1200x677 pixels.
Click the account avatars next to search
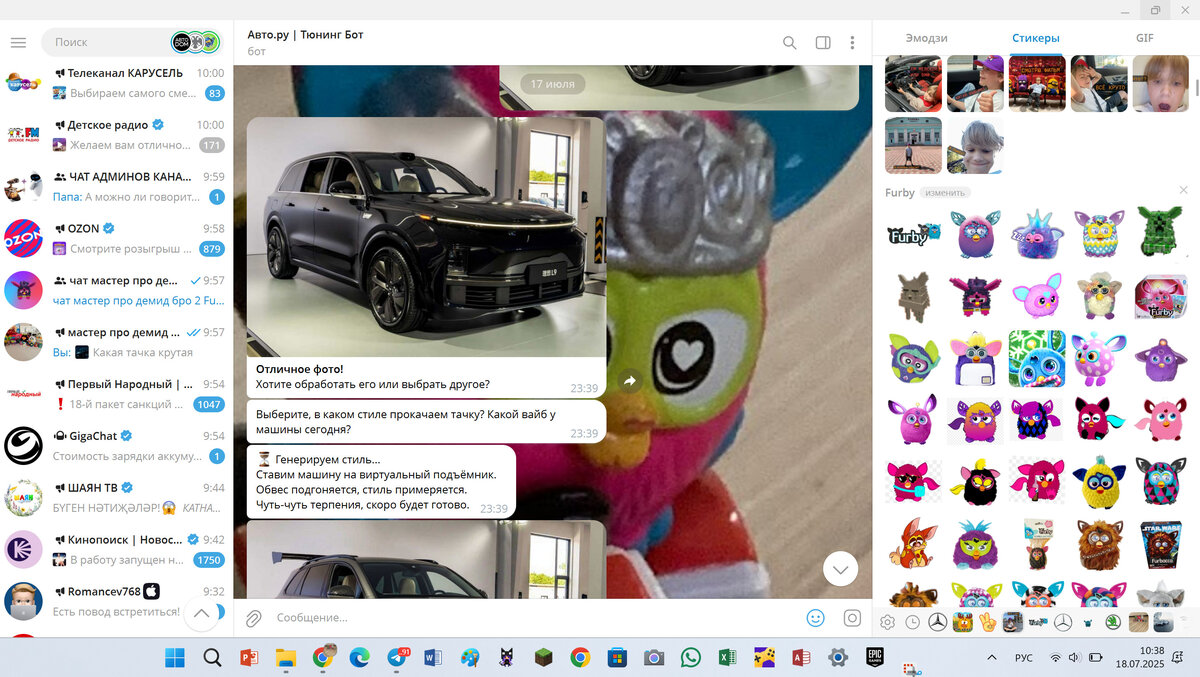tap(196, 42)
